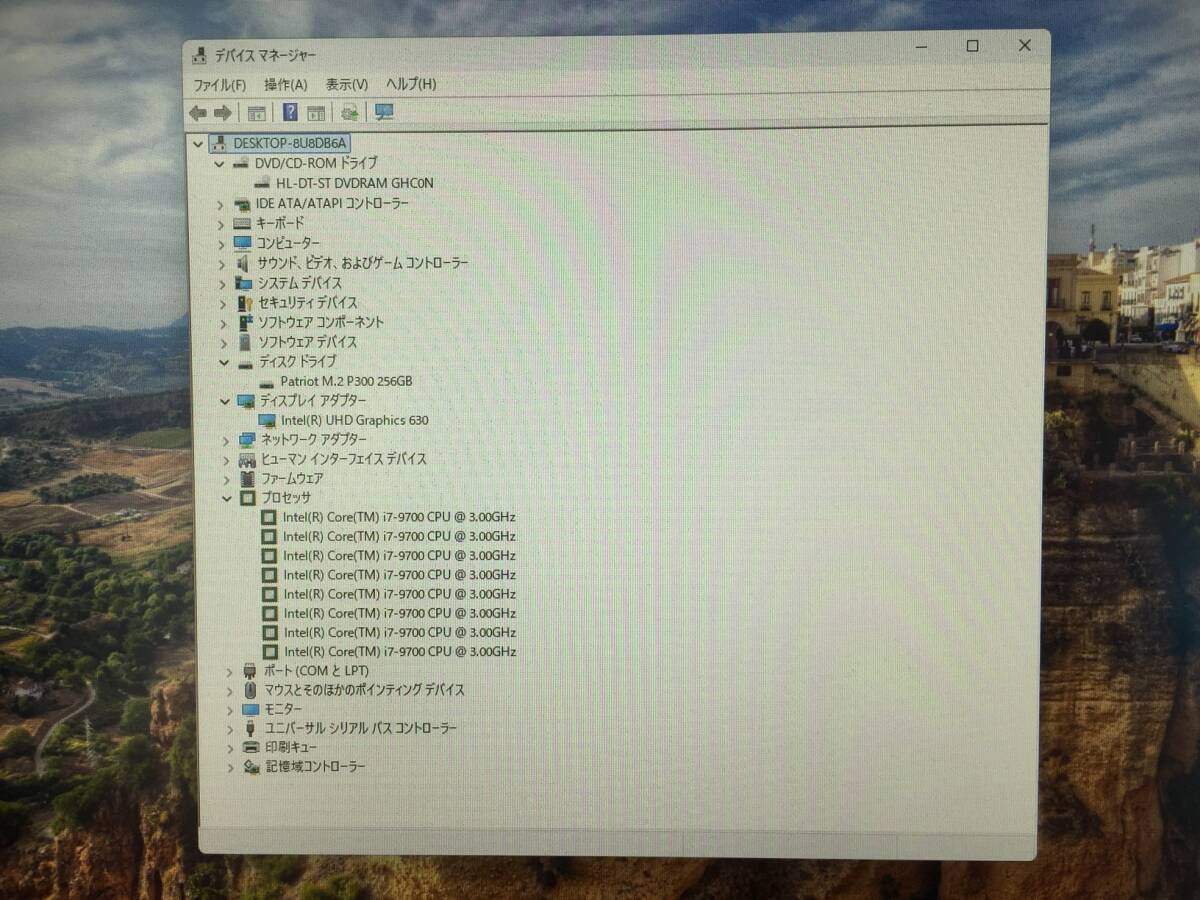Open the ファイル(F) menu

(x=220, y=84)
